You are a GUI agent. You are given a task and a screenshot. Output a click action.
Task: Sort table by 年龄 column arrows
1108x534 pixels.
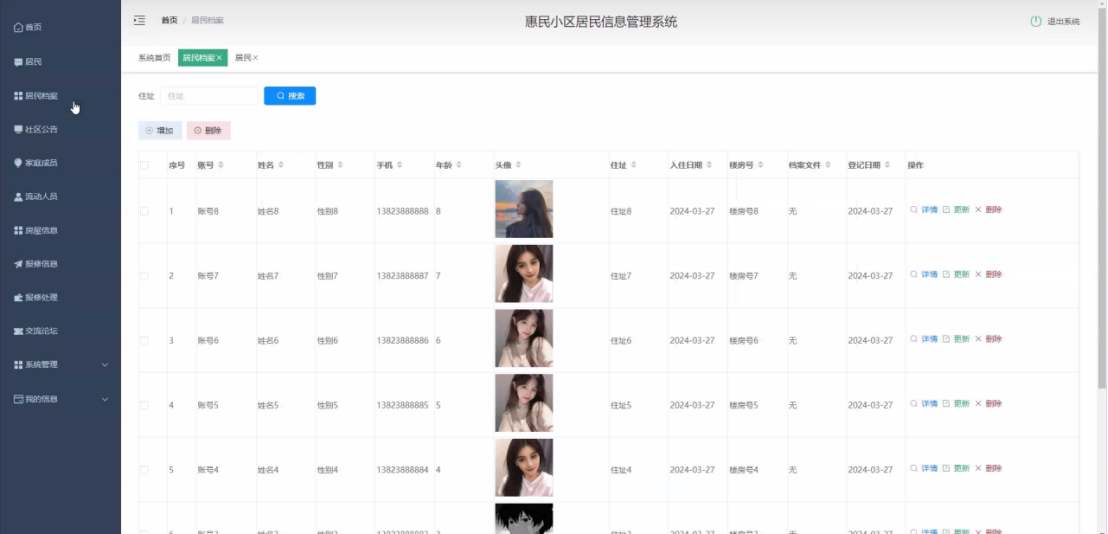(x=459, y=165)
